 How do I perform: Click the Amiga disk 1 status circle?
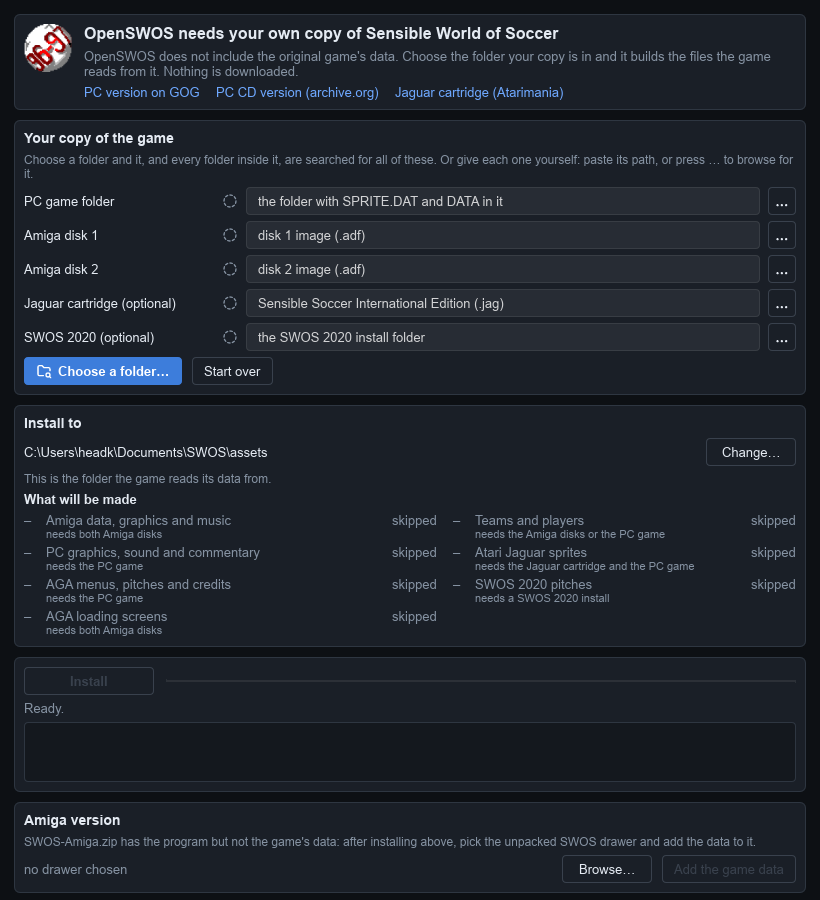click(x=230, y=235)
